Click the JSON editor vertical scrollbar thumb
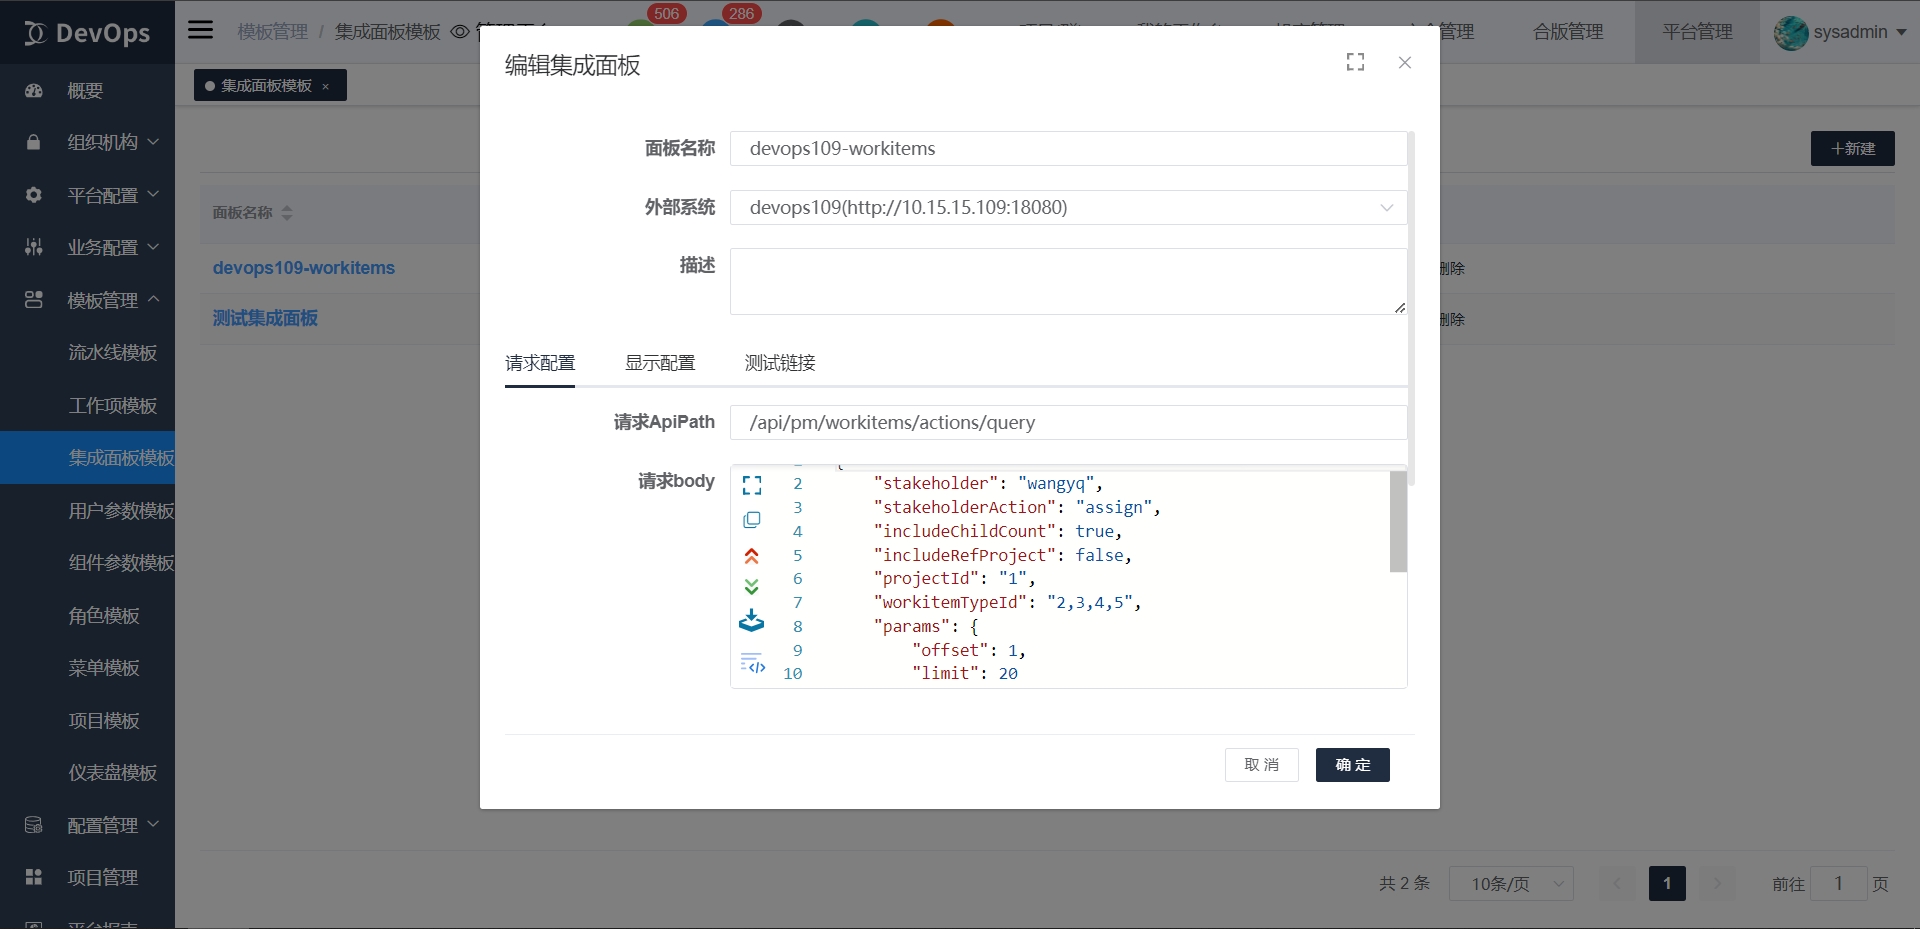This screenshot has height=929, width=1920. point(1398,522)
